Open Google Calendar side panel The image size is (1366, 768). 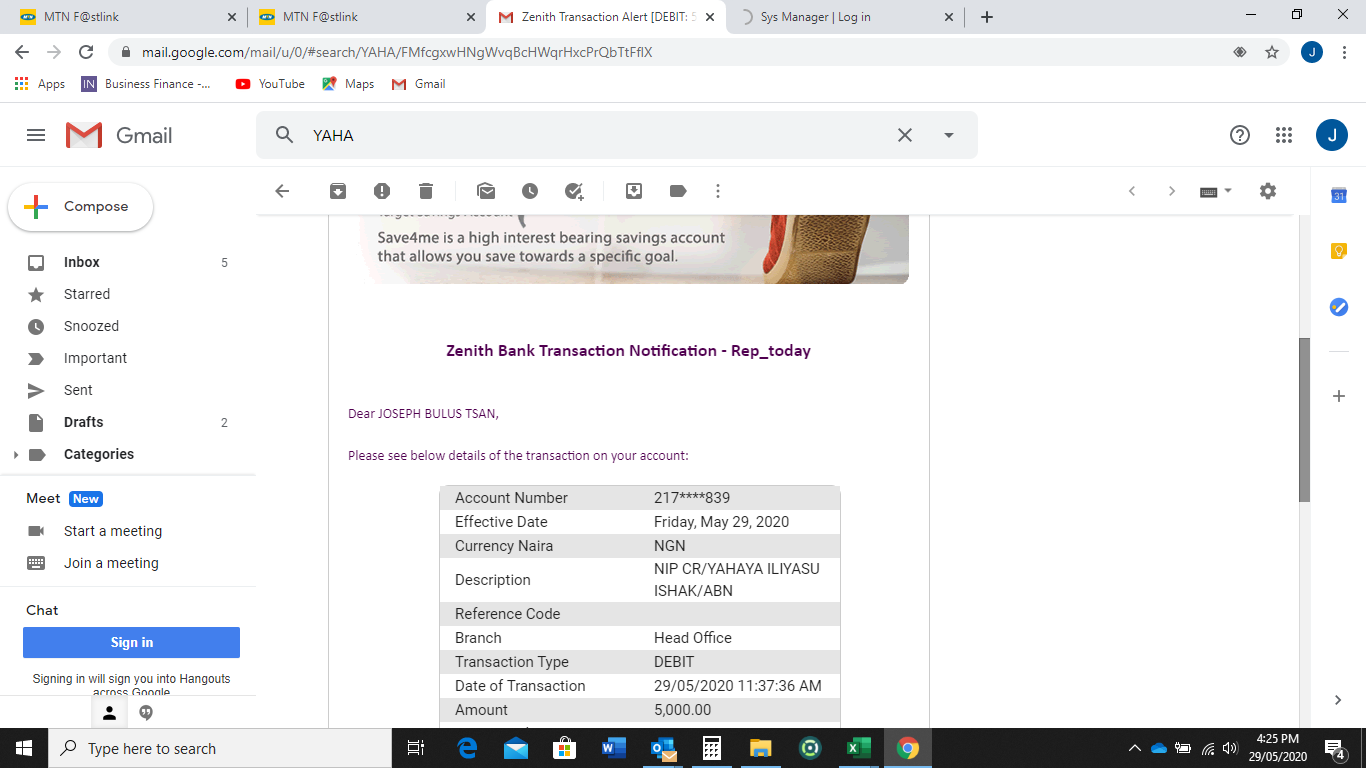pos(1339,196)
